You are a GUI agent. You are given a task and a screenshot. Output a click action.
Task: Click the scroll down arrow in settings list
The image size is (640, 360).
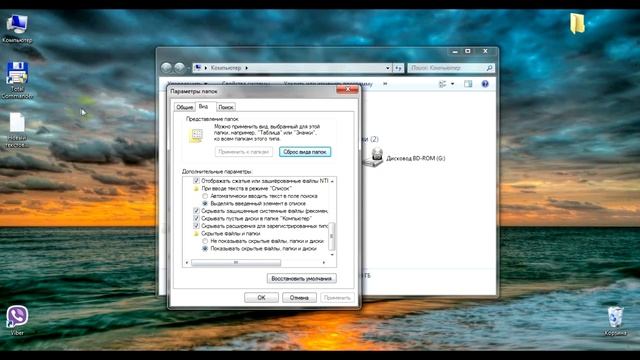(x=332, y=255)
